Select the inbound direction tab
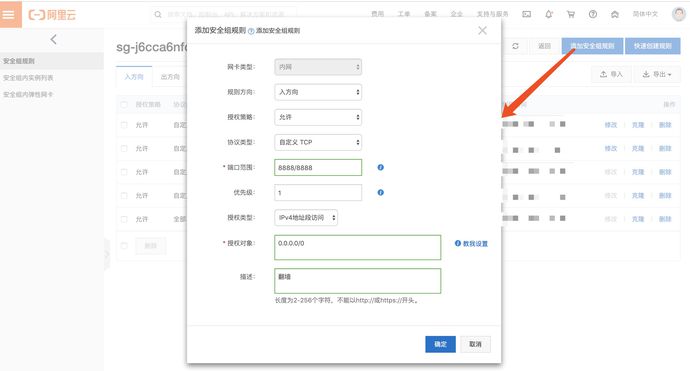Viewport: 690px width, 371px height. 134,77
